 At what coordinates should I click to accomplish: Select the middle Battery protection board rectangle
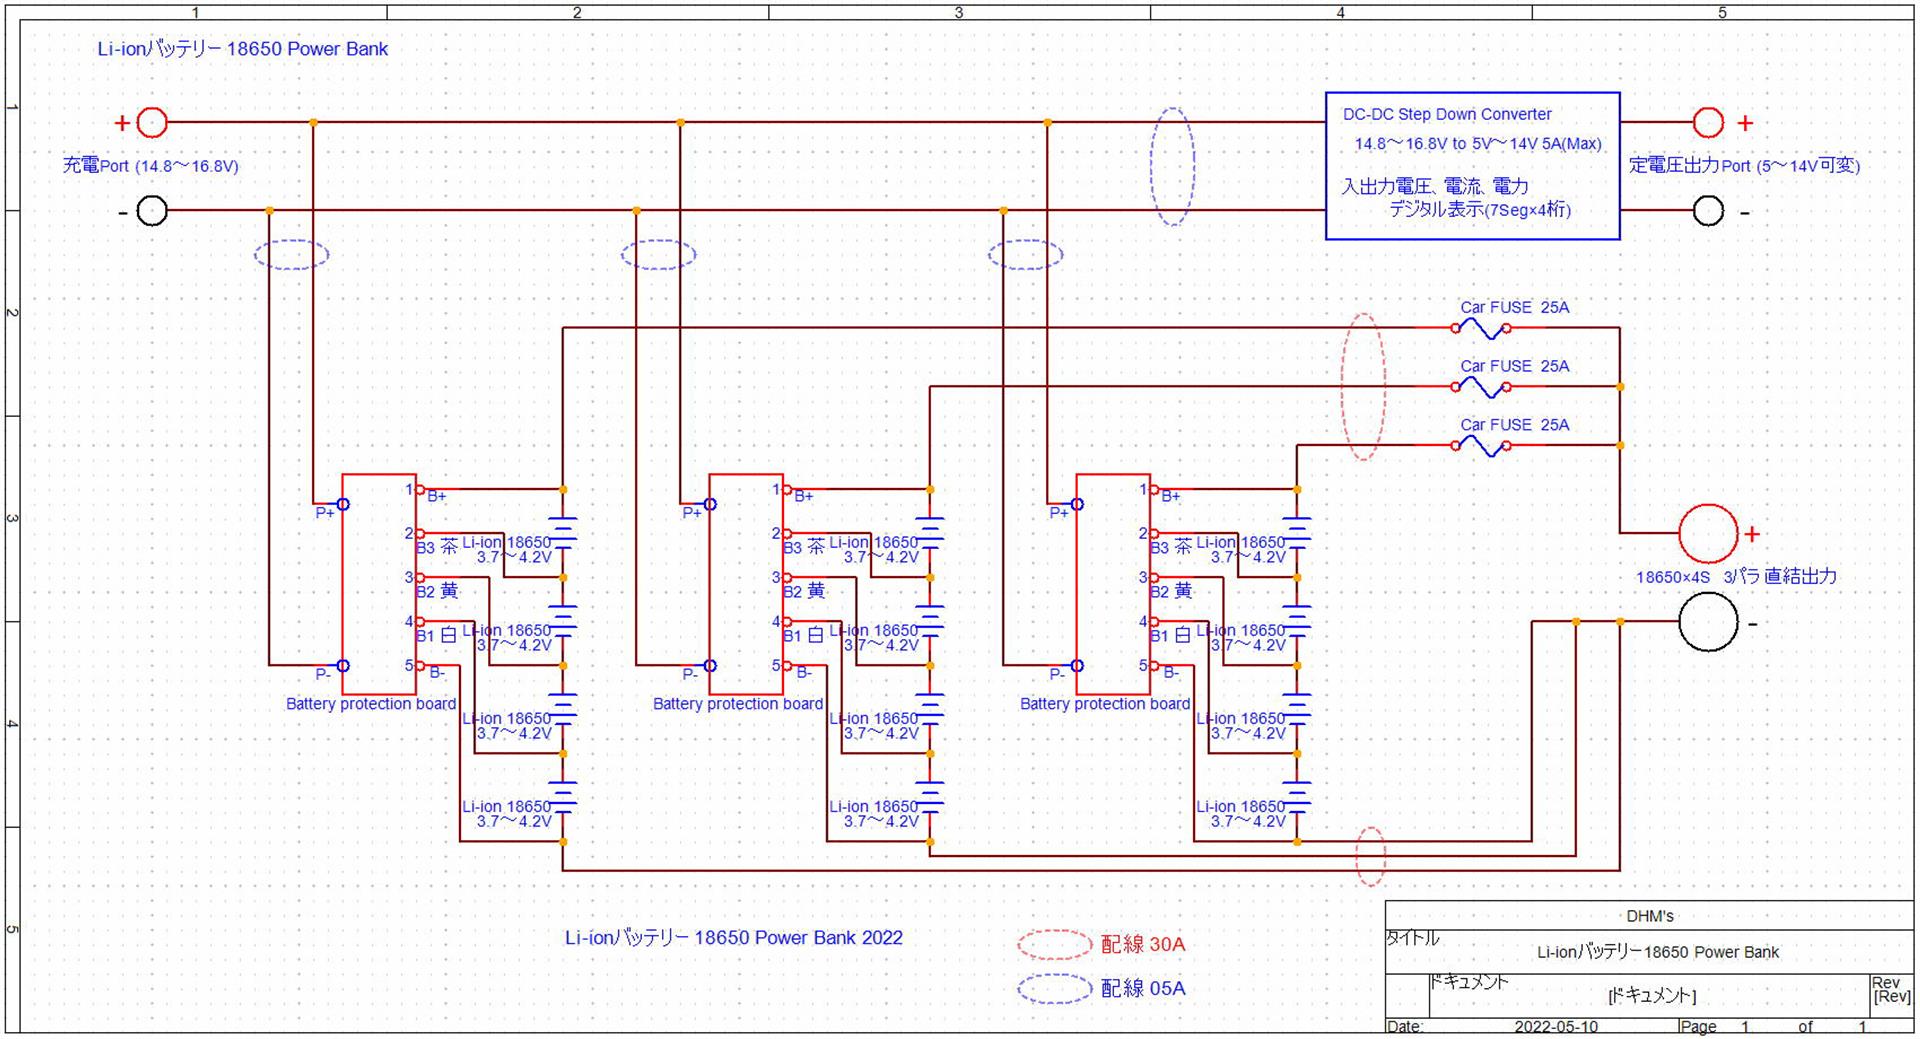point(746,584)
